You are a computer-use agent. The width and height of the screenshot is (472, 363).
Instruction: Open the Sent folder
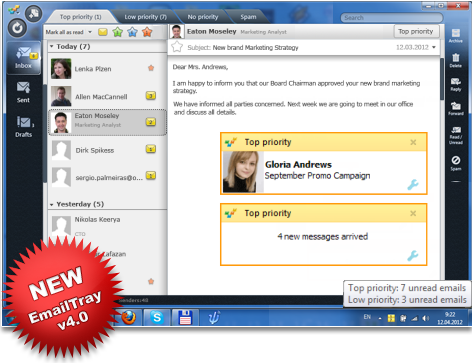(23, 93)
